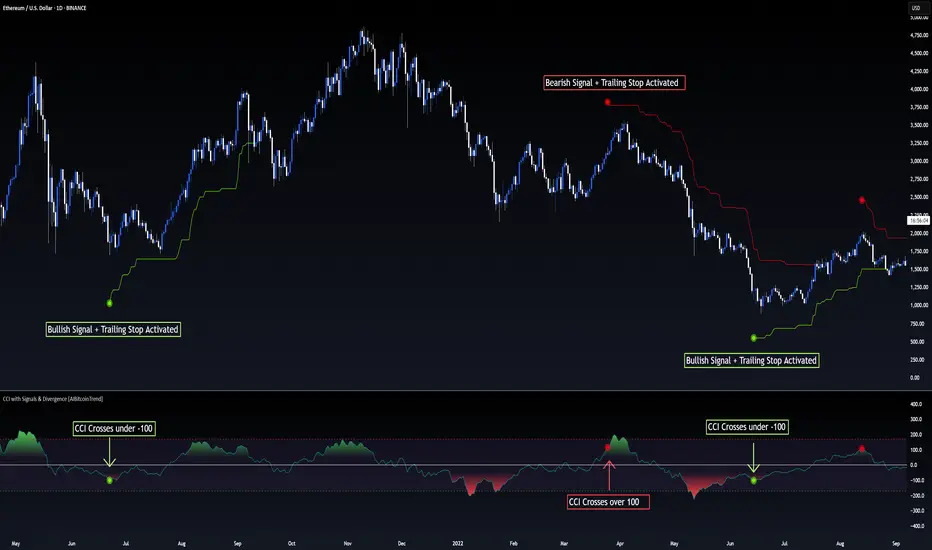Select red bearish signal dot above August price candles

point(862,200)
